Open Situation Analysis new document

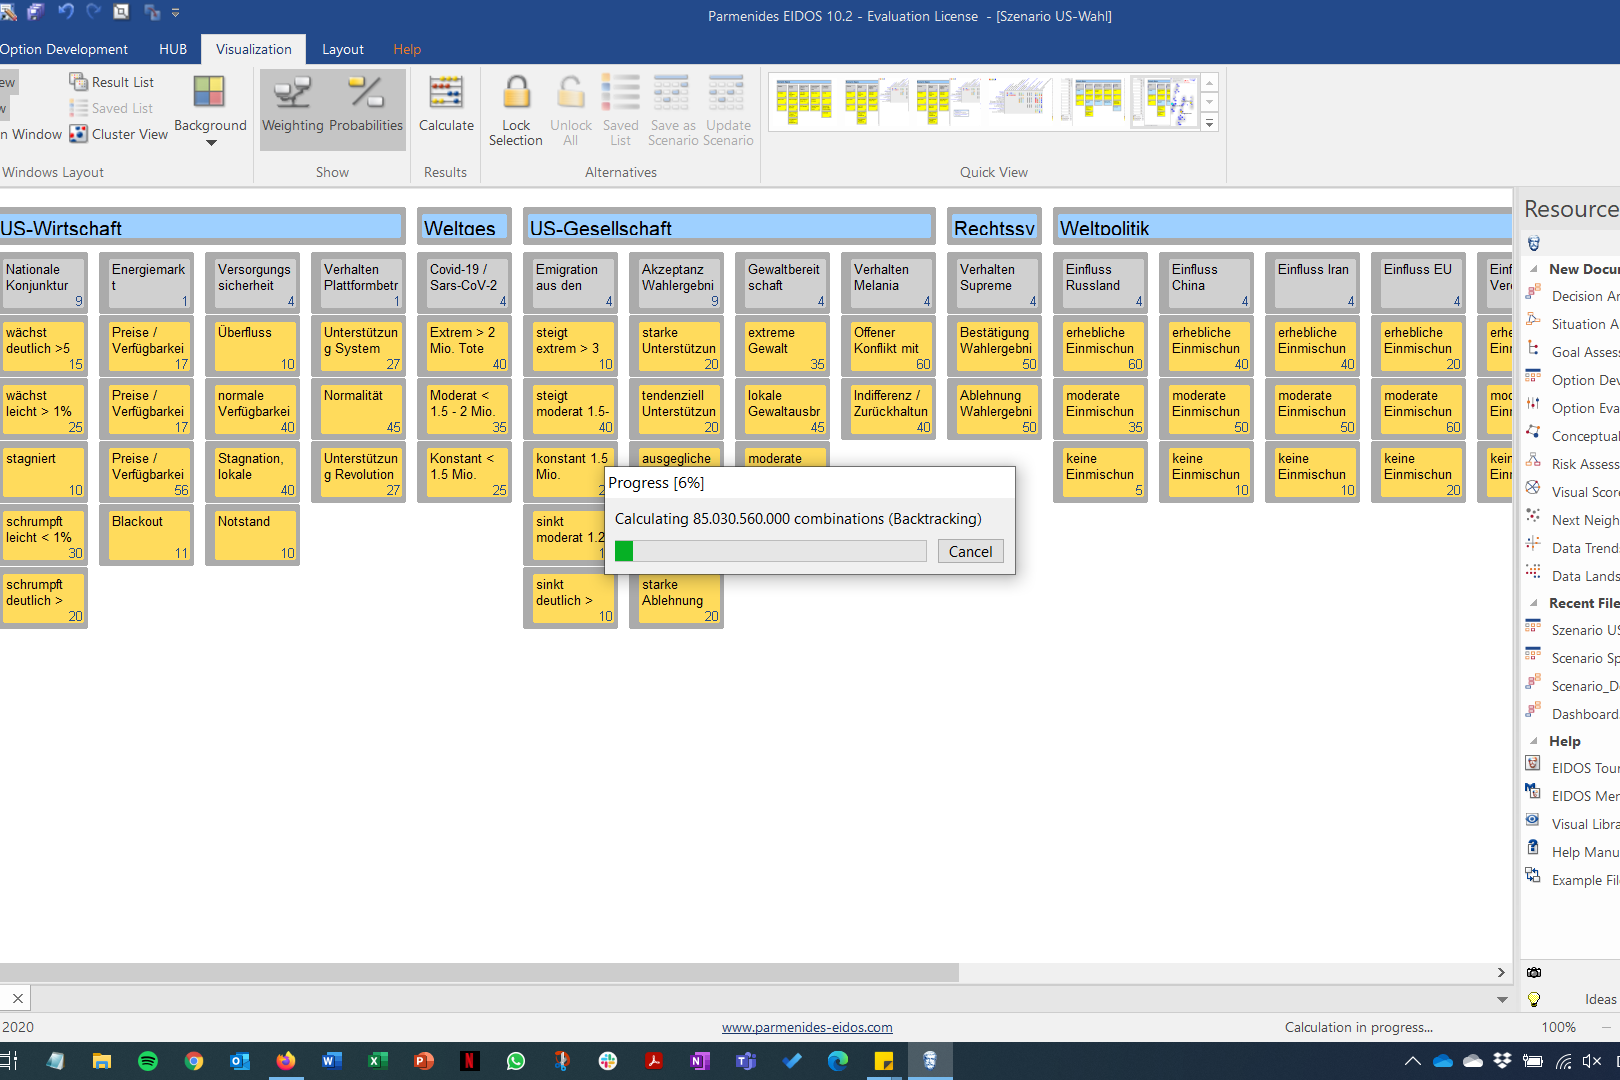pos(1572,324)
